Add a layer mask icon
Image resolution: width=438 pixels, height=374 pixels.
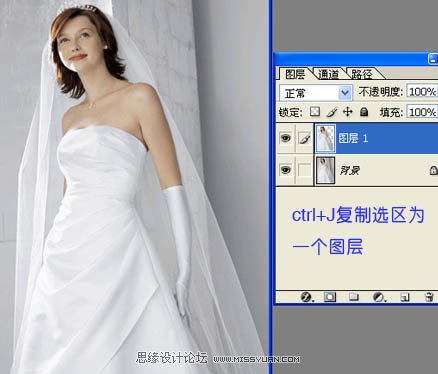(330, 297)
